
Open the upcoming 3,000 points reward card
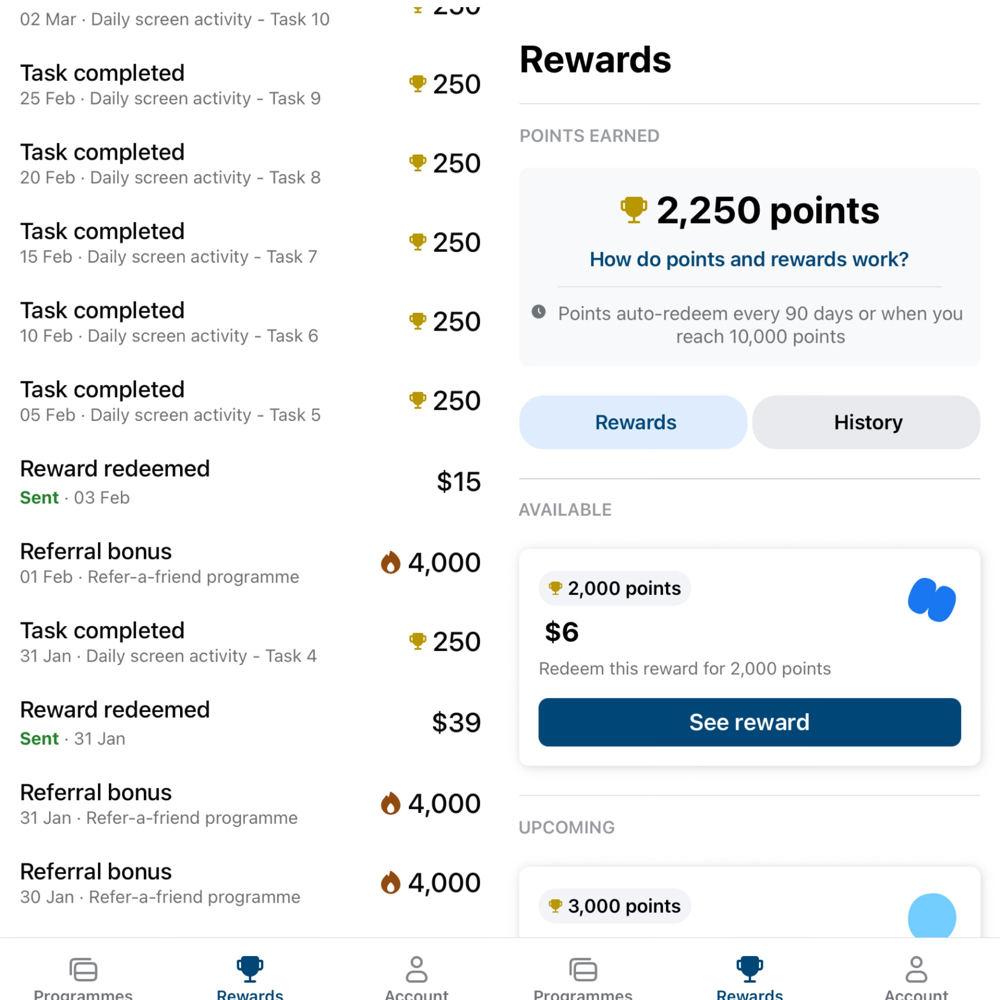pyautogui.click(x=749, y=902)
